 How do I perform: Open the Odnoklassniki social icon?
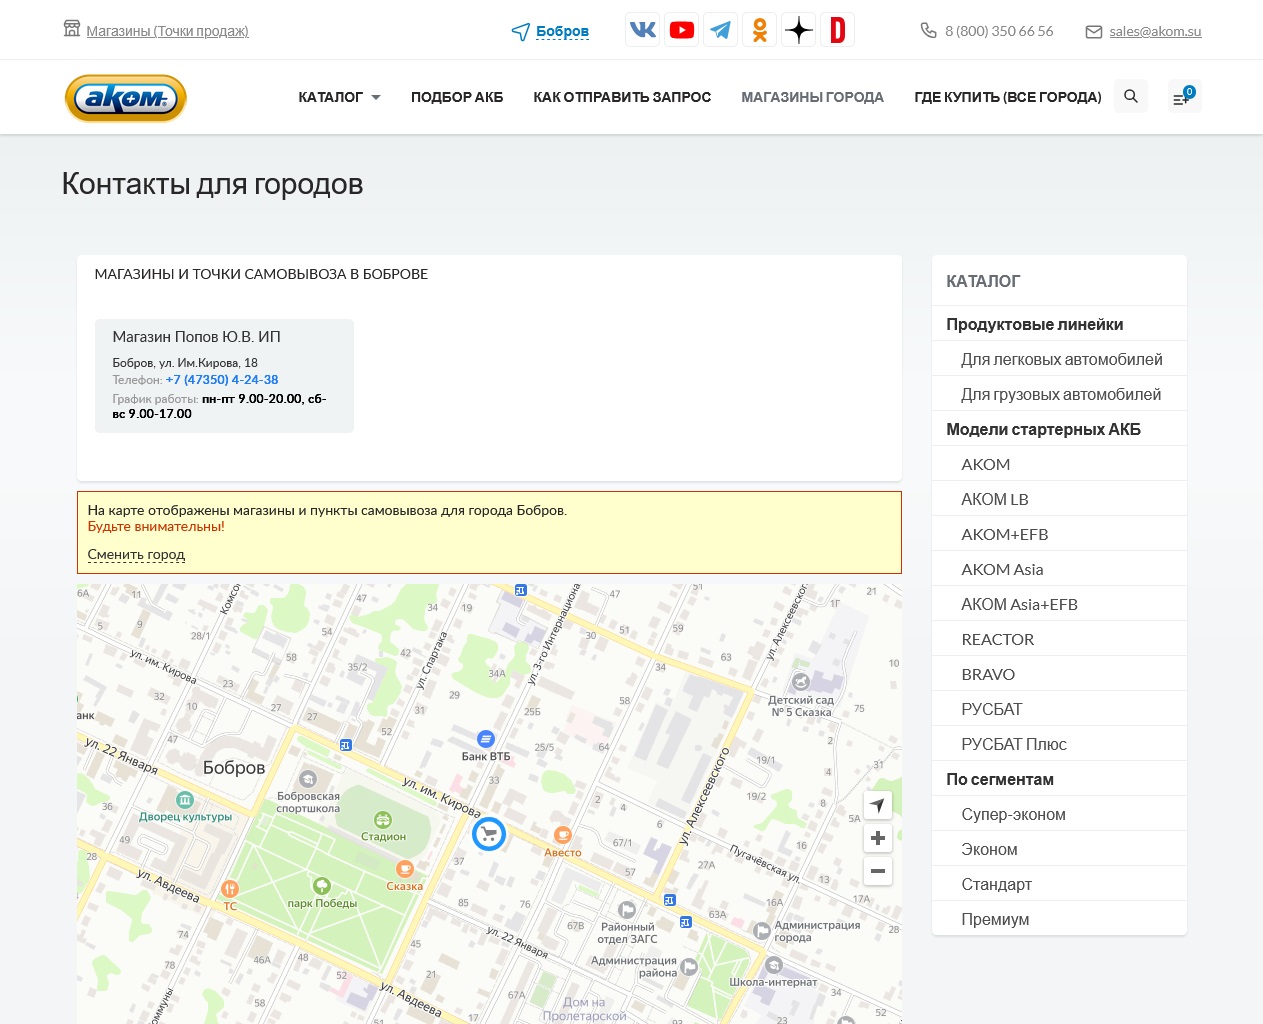click(x=760, y=30)
